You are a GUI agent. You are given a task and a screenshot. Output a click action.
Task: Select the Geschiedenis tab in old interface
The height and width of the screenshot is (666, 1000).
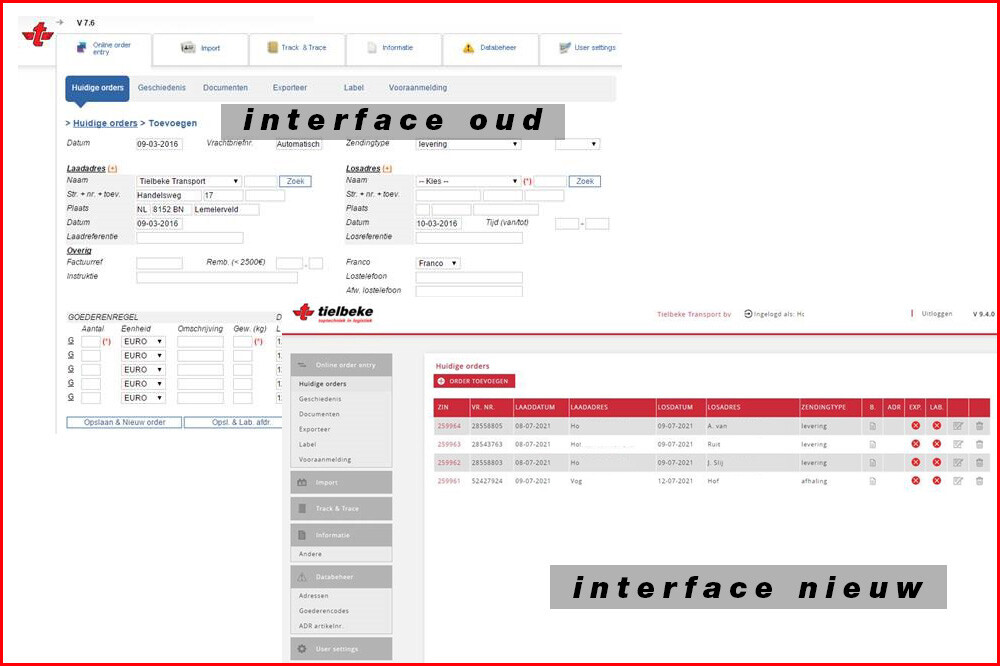(162, 88)
